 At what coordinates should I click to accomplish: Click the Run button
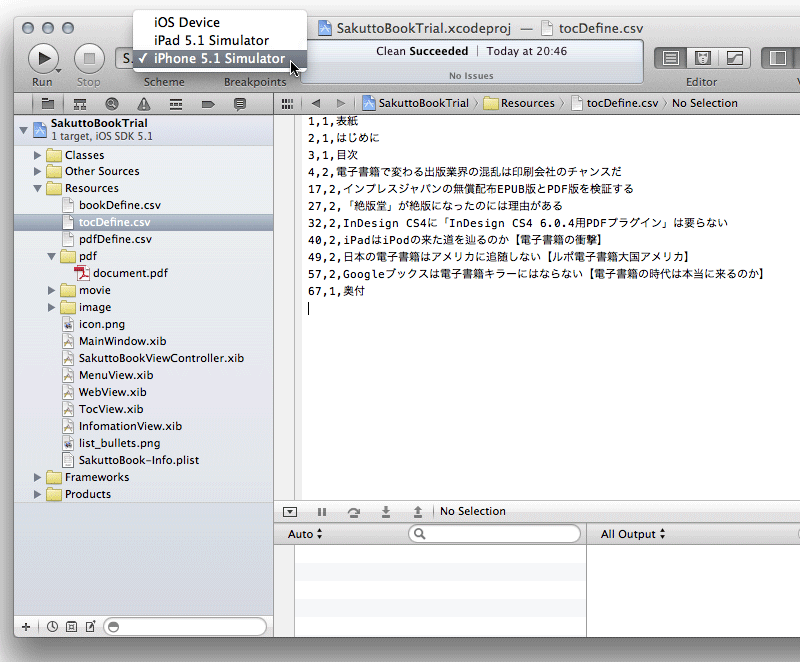pos(43,59)
